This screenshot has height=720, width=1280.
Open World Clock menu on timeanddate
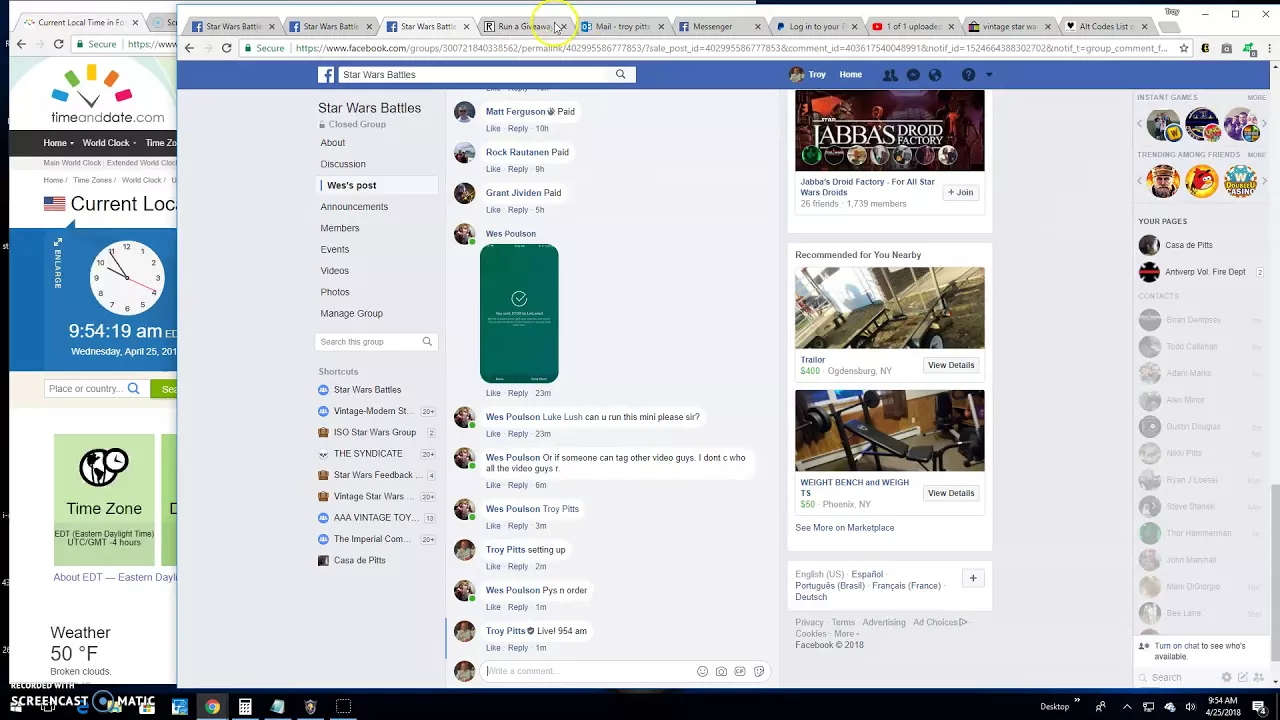click(110, 143)
